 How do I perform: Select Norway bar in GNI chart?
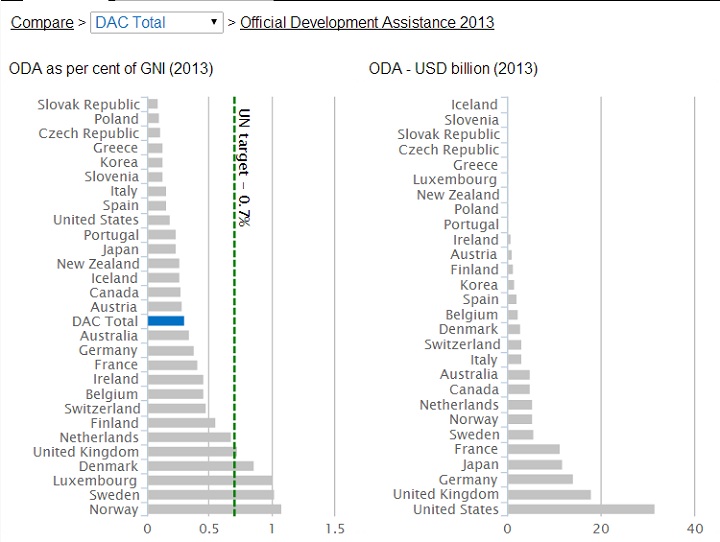[x=213, y=510]
